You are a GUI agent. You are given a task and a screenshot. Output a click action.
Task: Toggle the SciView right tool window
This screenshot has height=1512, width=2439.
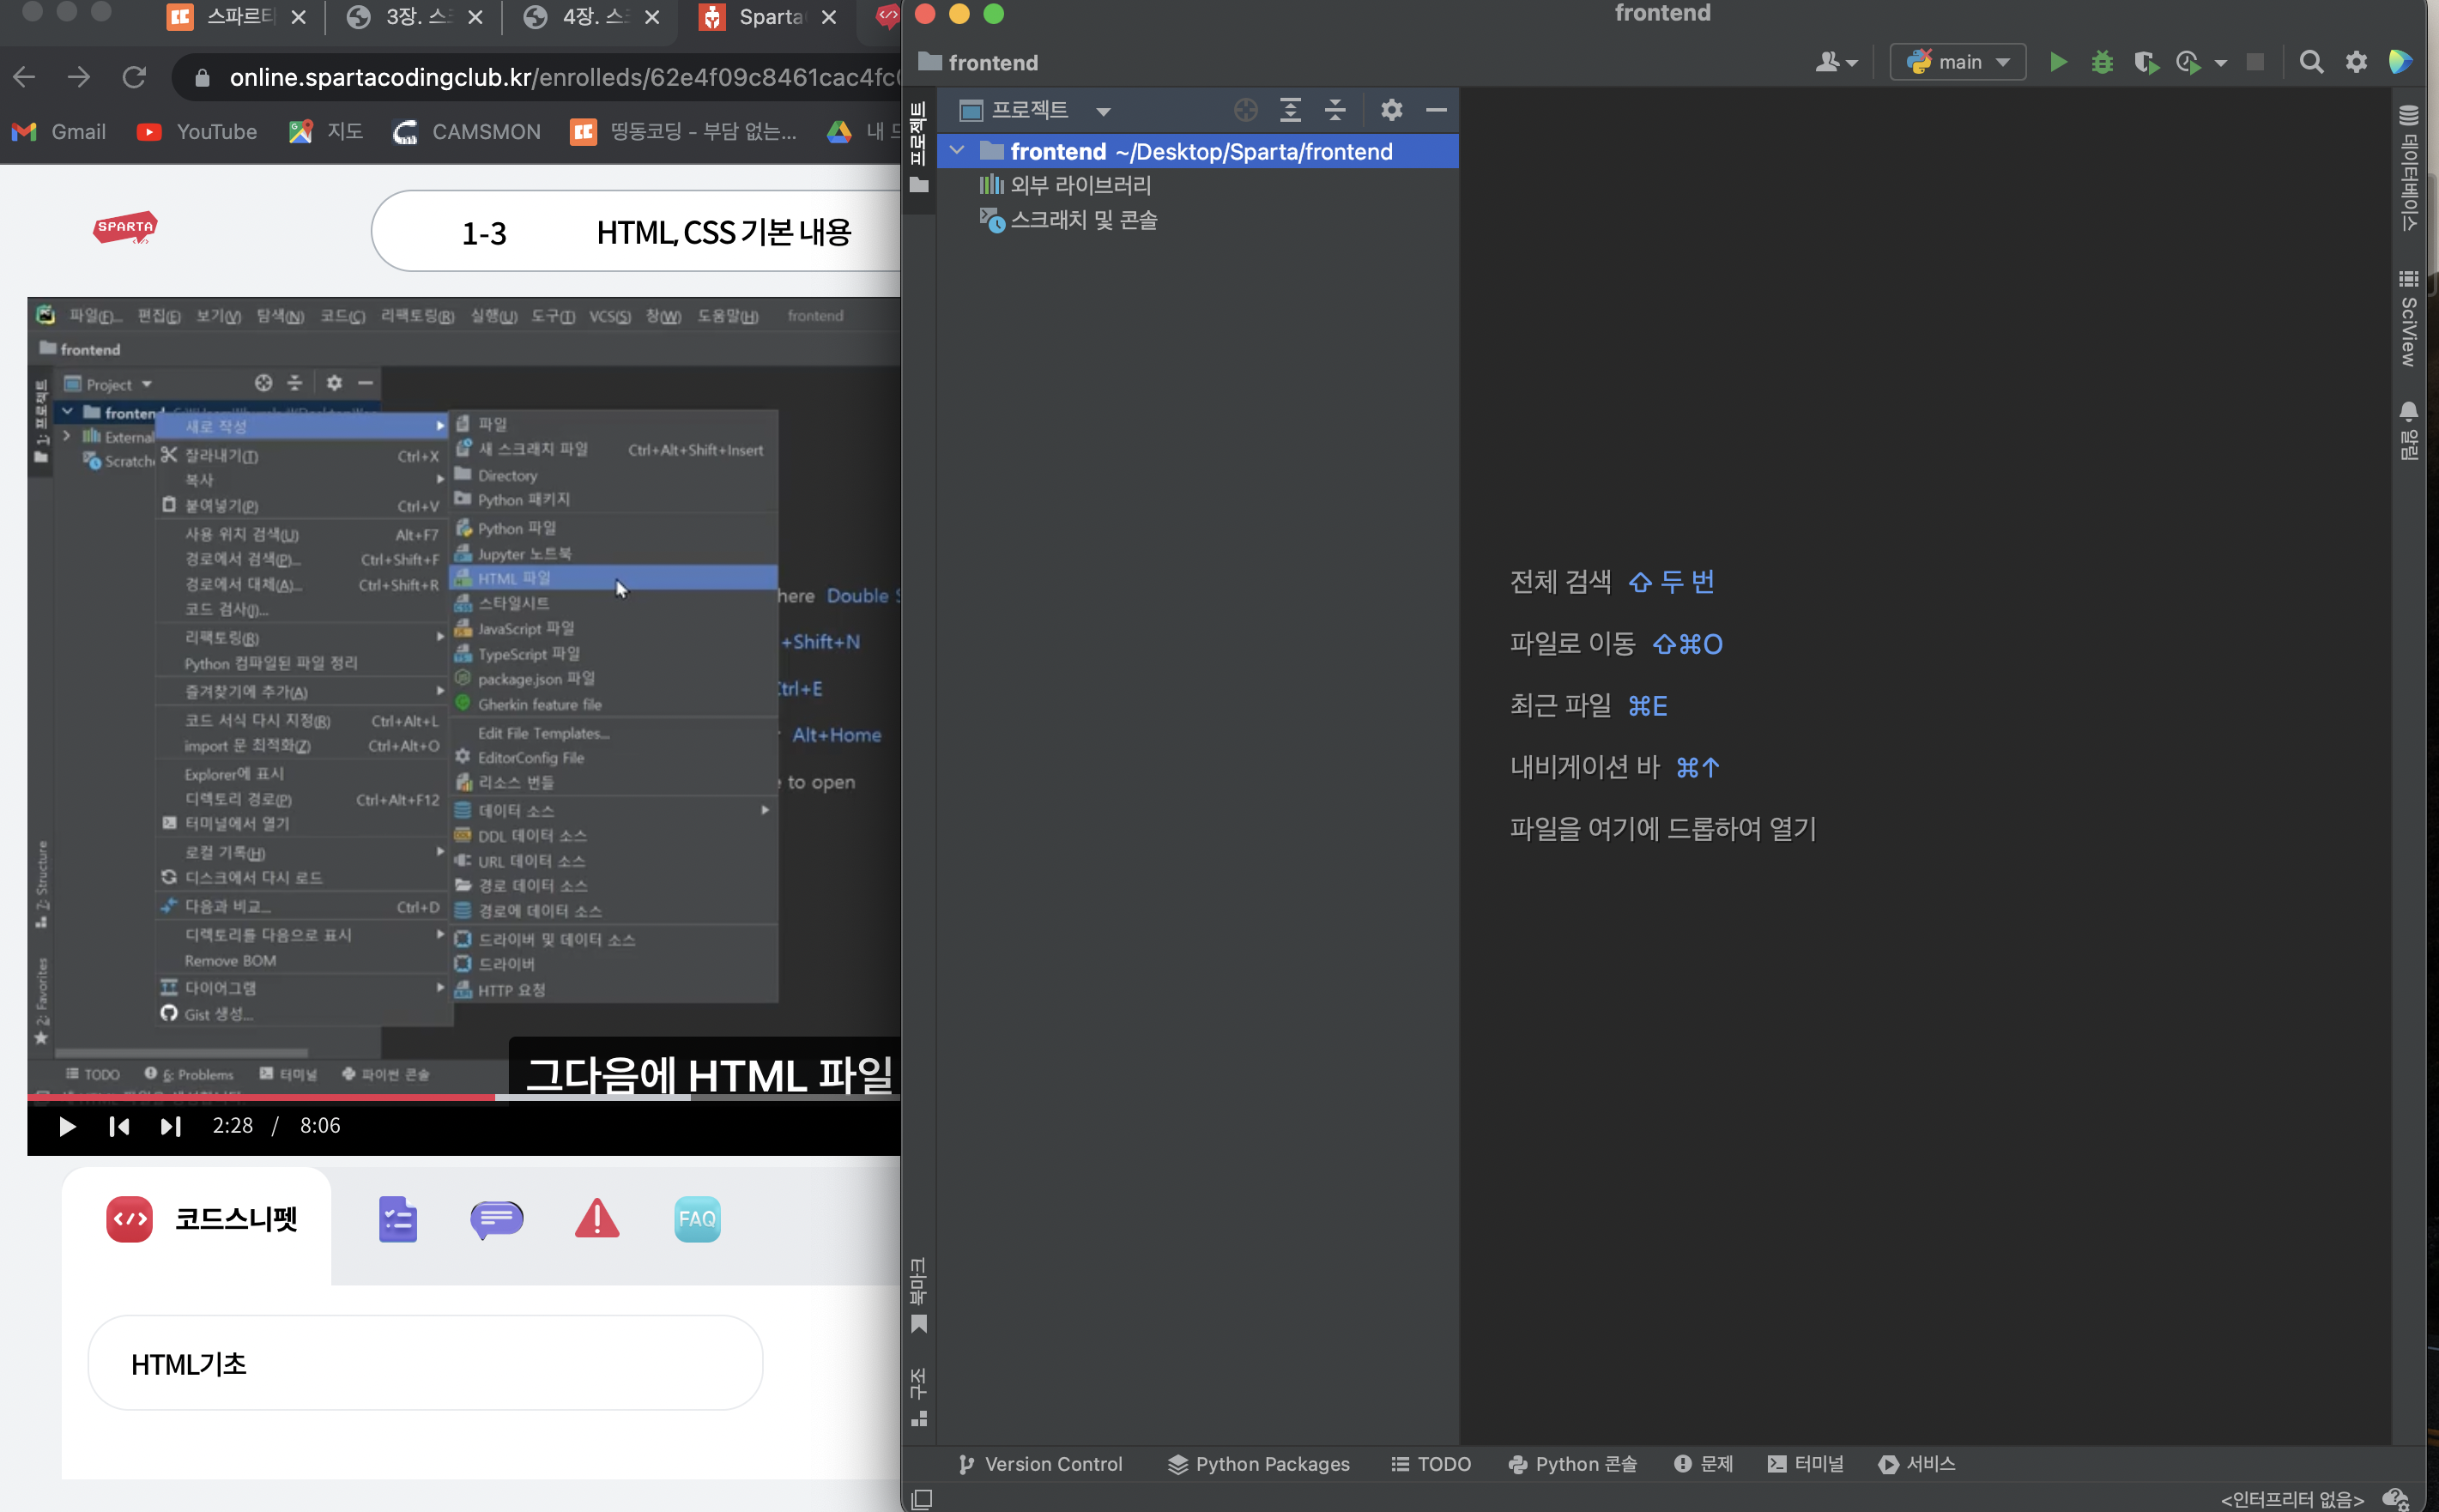pyautogui.click(x=2408, y=318)
